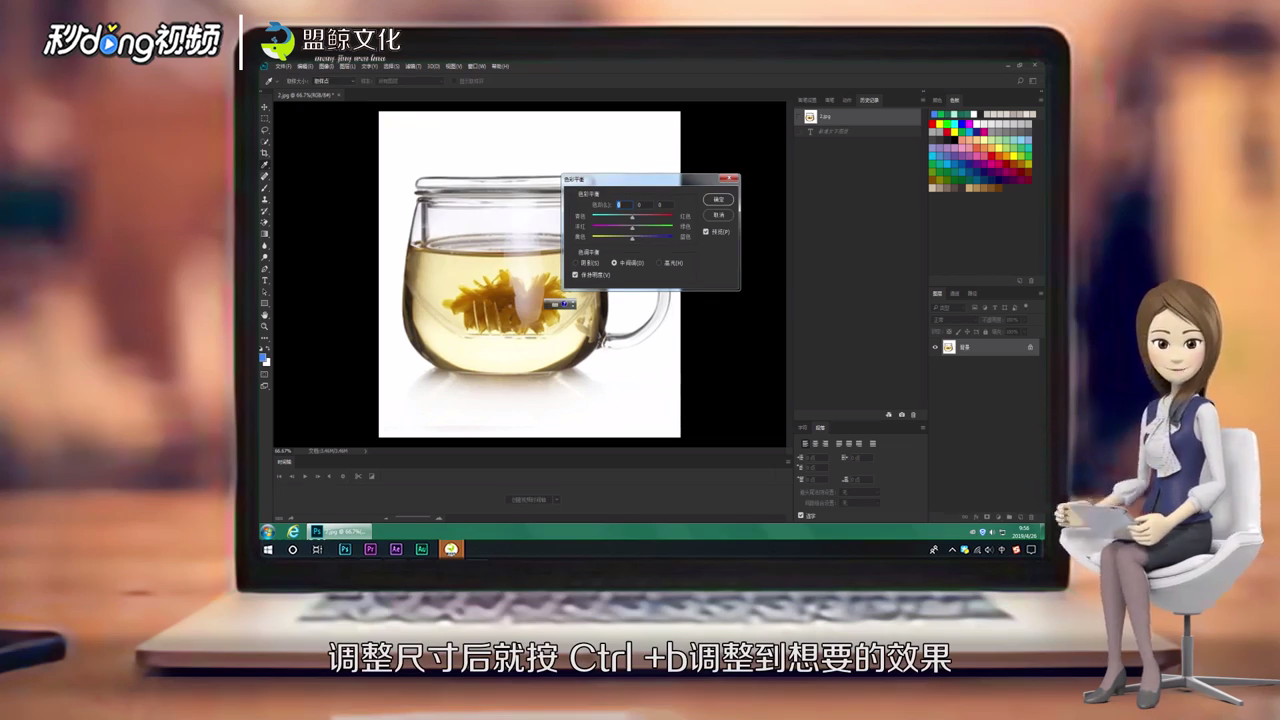Click the Windows Start button
Viewport: 1280px width, 720px height.
(268, 549)
